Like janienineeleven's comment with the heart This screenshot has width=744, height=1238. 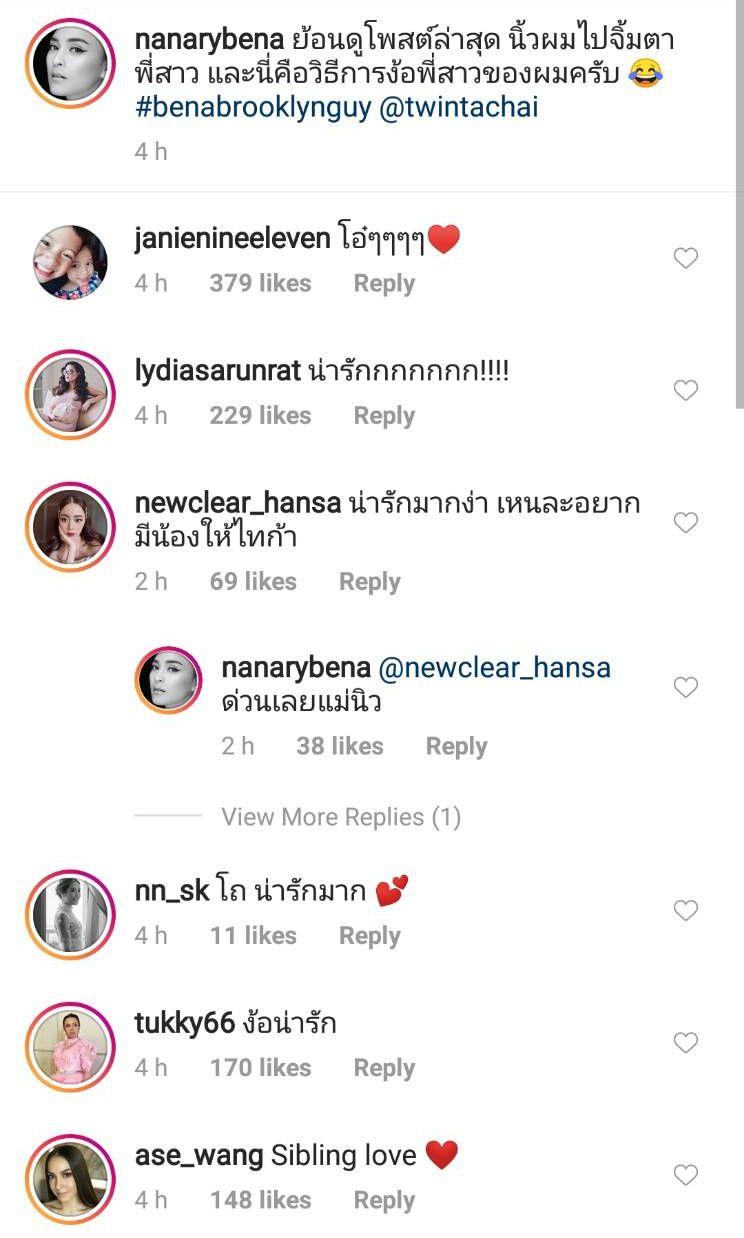(685, 259)
